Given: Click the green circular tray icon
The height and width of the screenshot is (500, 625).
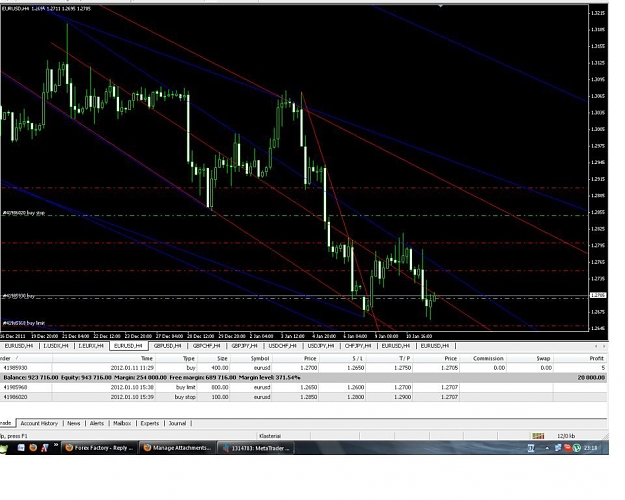Looking at the screenshot, I should 576,448.
